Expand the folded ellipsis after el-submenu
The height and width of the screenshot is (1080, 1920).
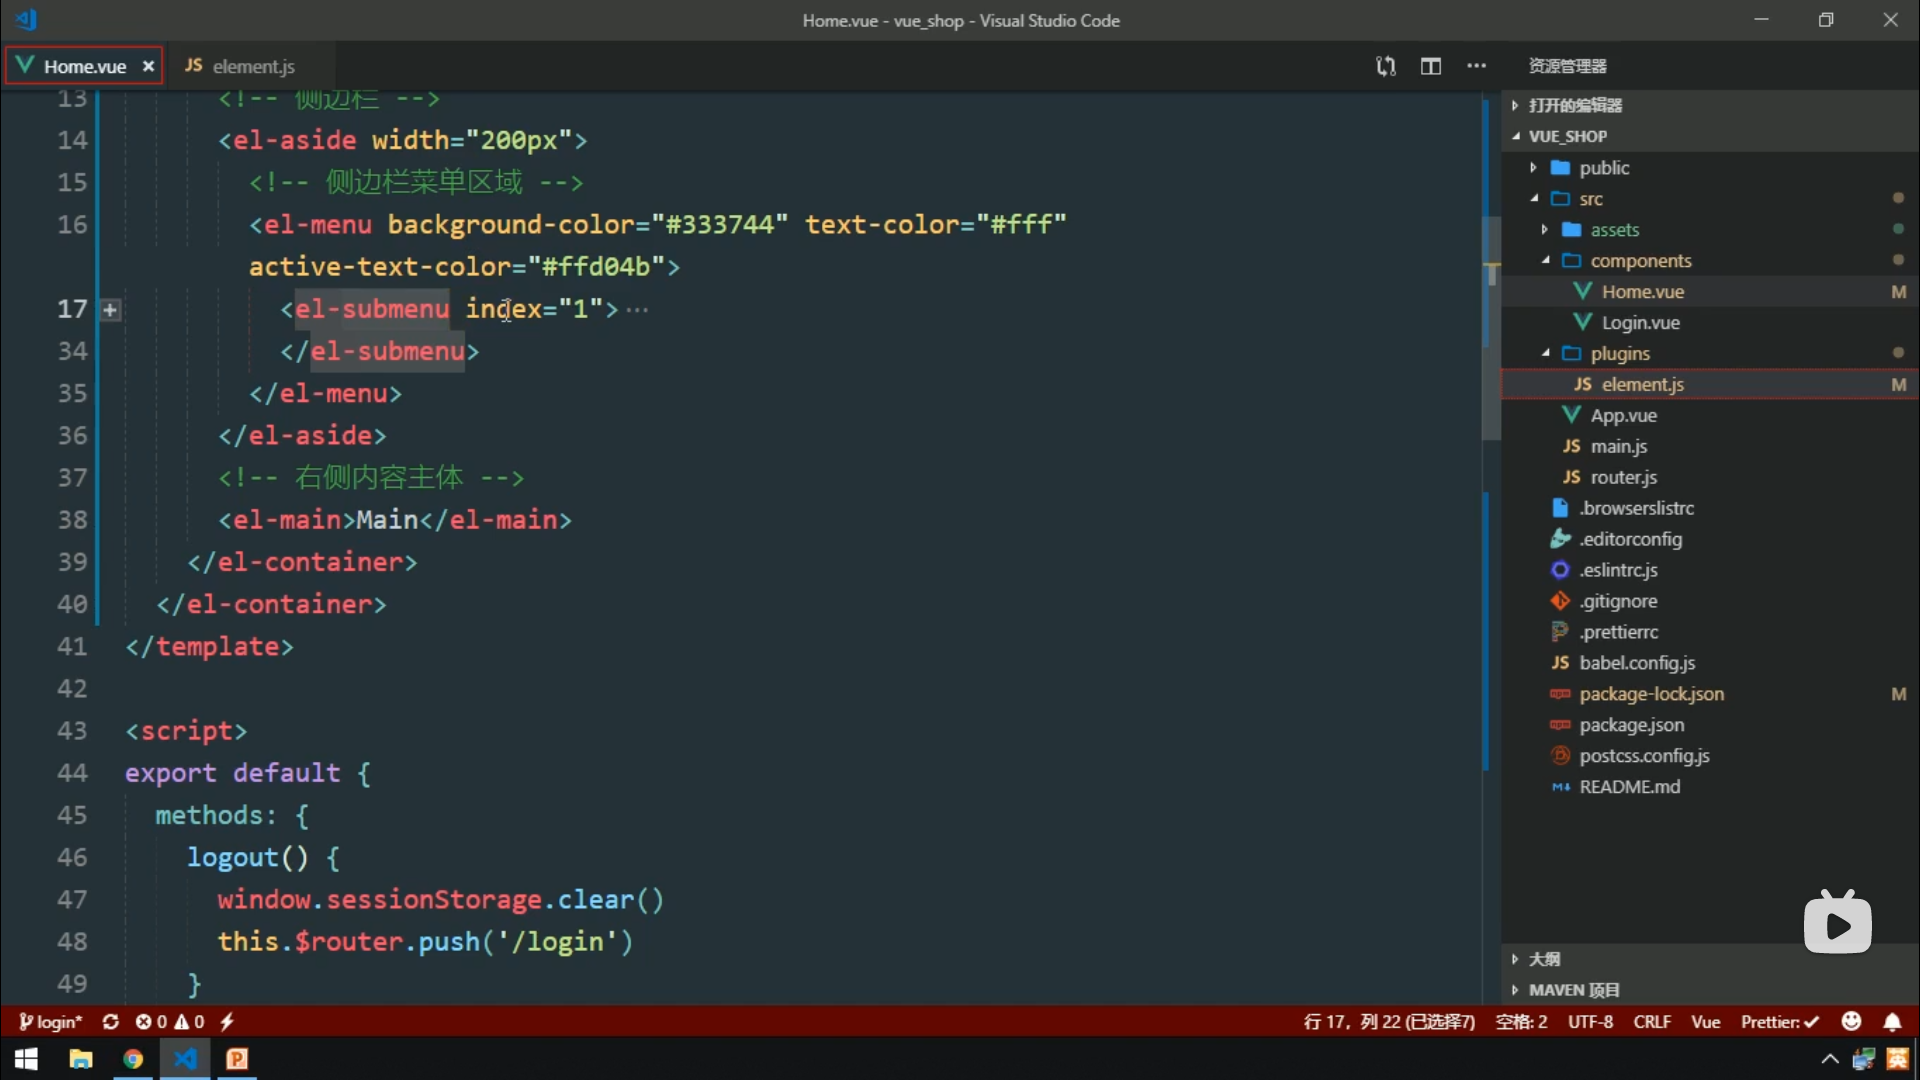click(637, 310)
